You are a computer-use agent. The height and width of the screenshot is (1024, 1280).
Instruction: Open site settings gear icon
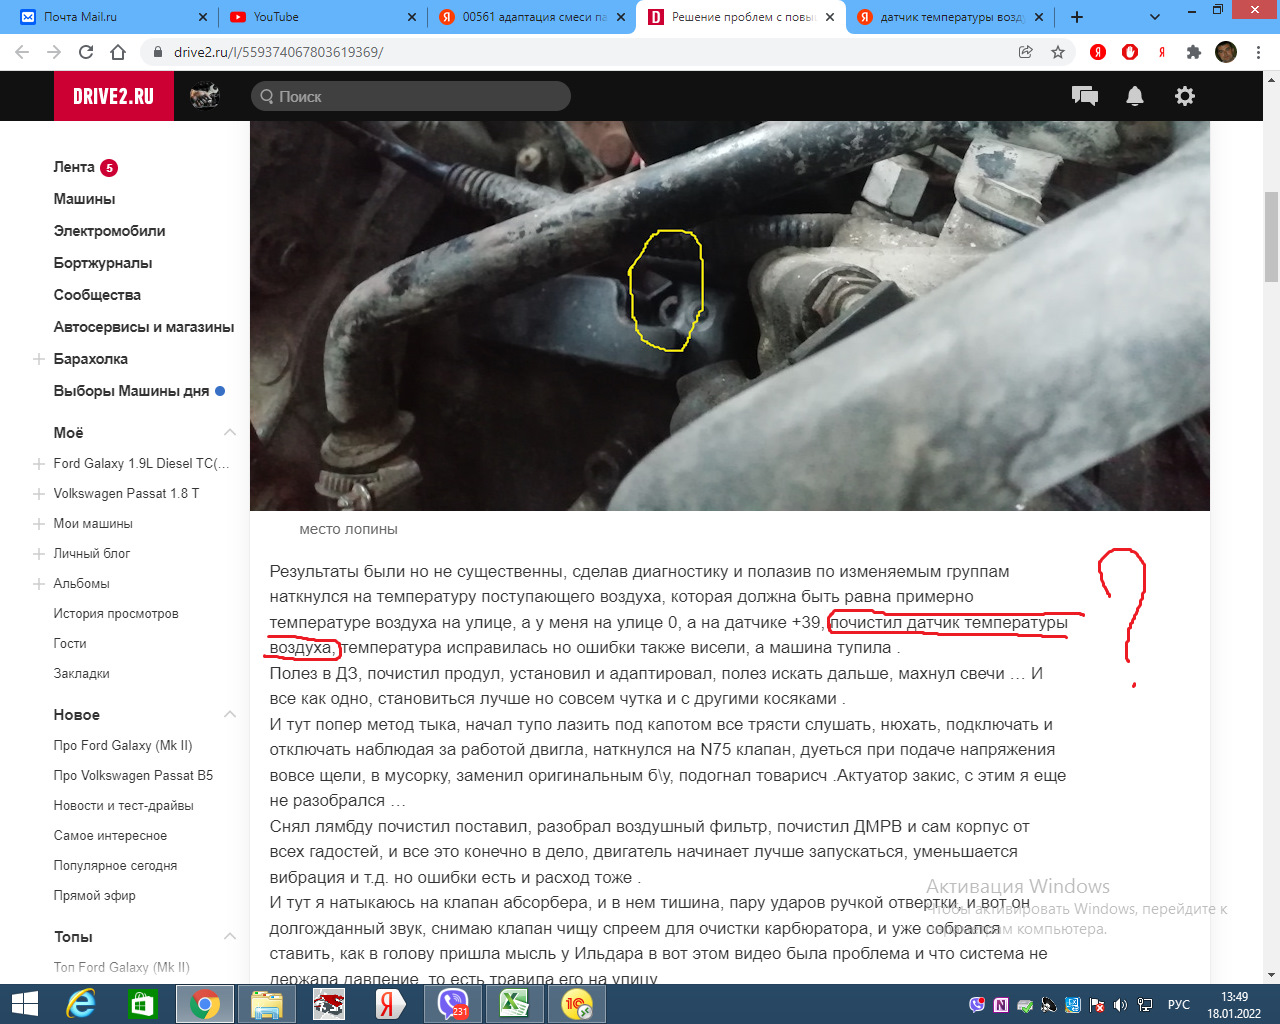point(1185,96)
